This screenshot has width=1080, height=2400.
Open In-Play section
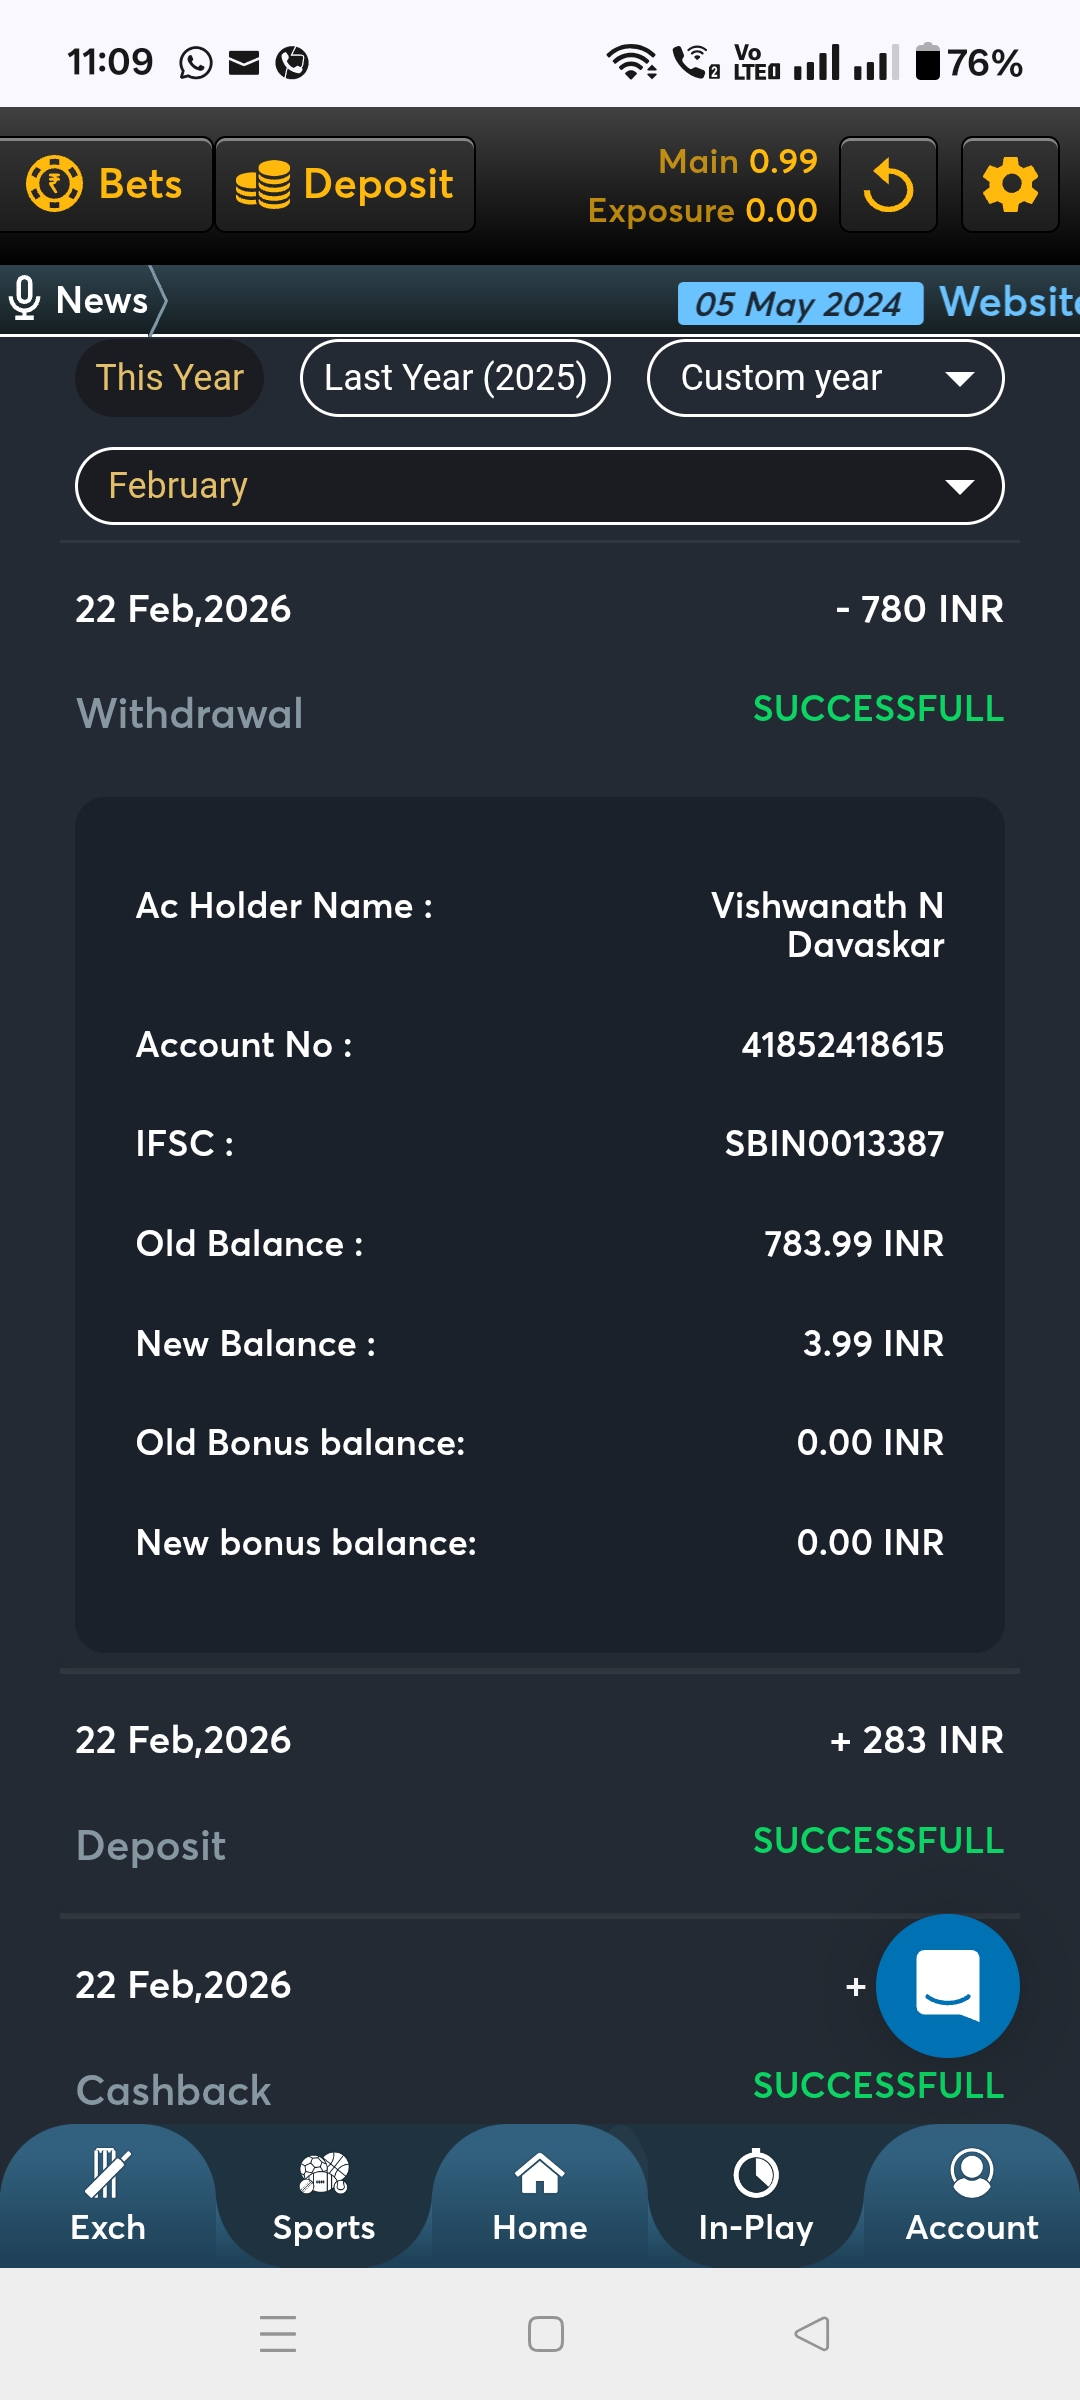tap(756, 2196)
